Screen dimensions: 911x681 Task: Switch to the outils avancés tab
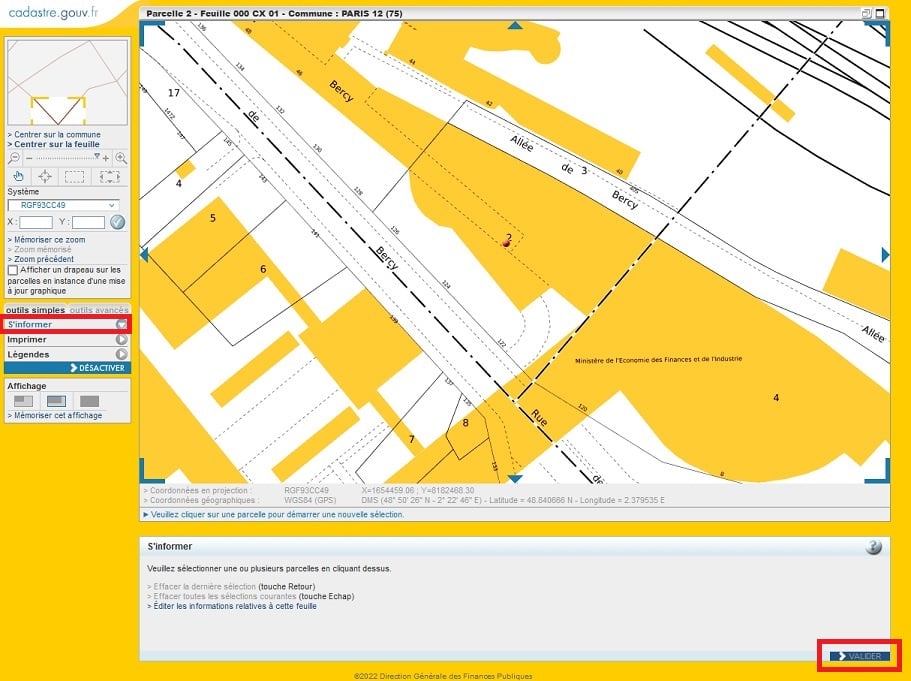[x=99, y=310]
